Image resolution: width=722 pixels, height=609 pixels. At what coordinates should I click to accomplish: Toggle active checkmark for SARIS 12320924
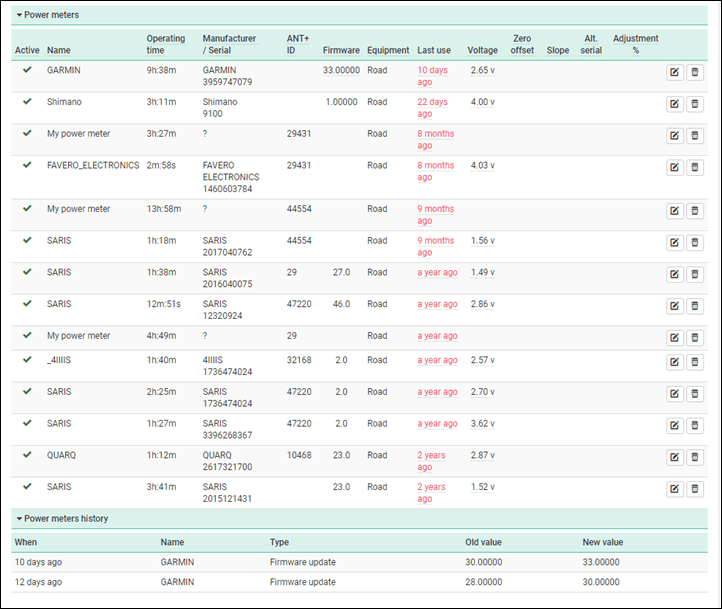(x=27, y=303)
